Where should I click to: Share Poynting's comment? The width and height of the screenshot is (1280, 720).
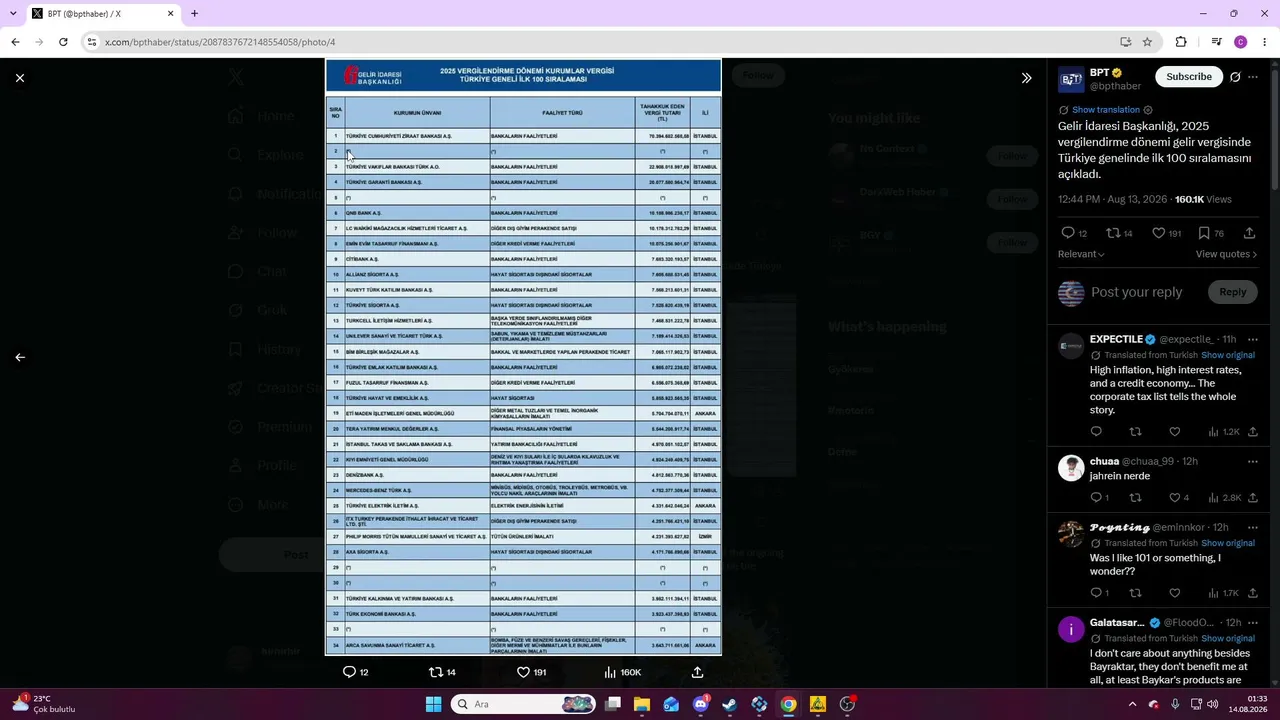(1253, 593)
